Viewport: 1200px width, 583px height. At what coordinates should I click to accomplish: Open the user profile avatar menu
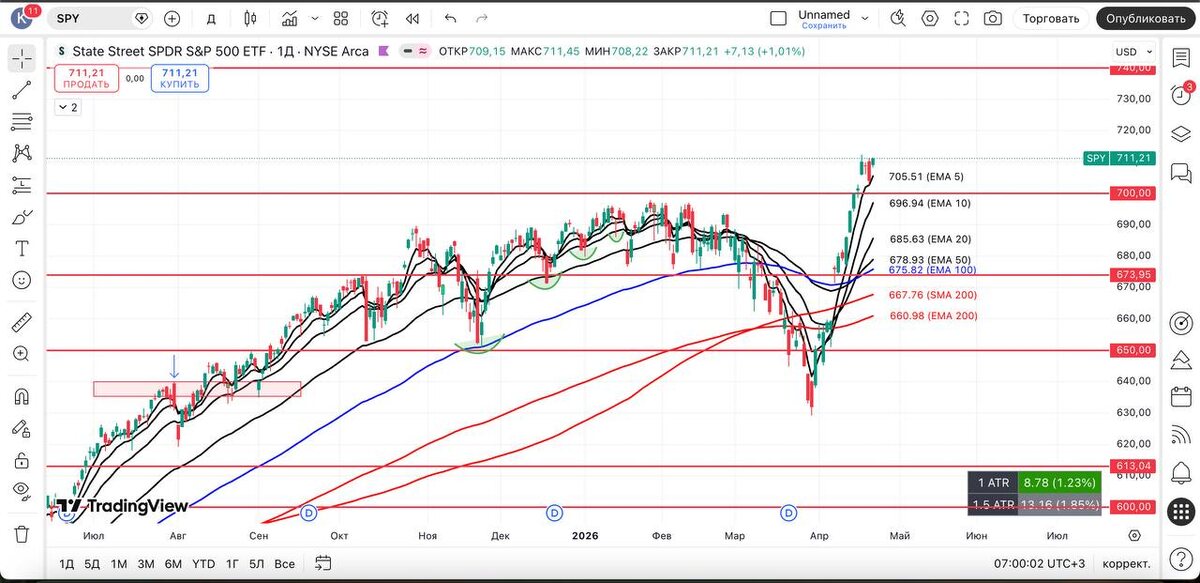pos(21,18)
